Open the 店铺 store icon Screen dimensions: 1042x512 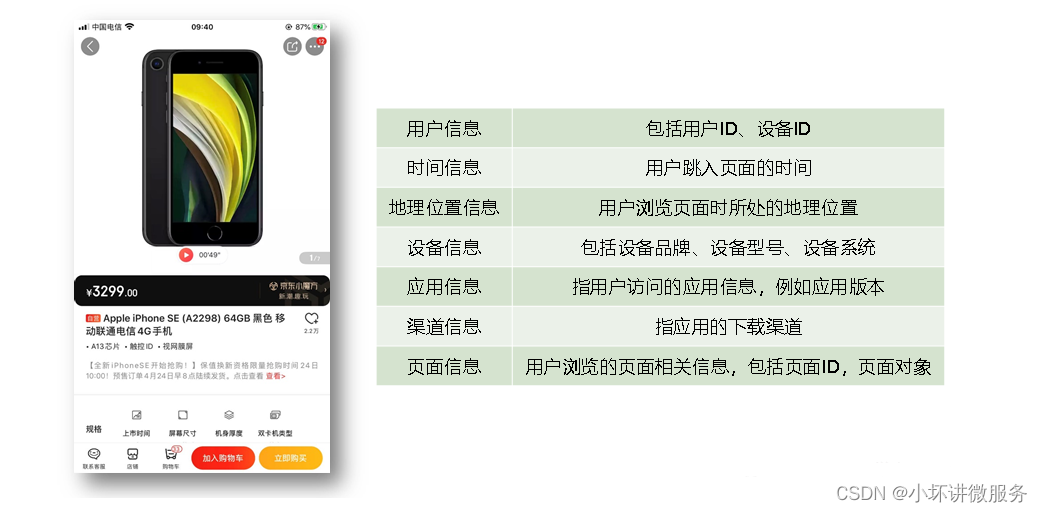(133, 454)
